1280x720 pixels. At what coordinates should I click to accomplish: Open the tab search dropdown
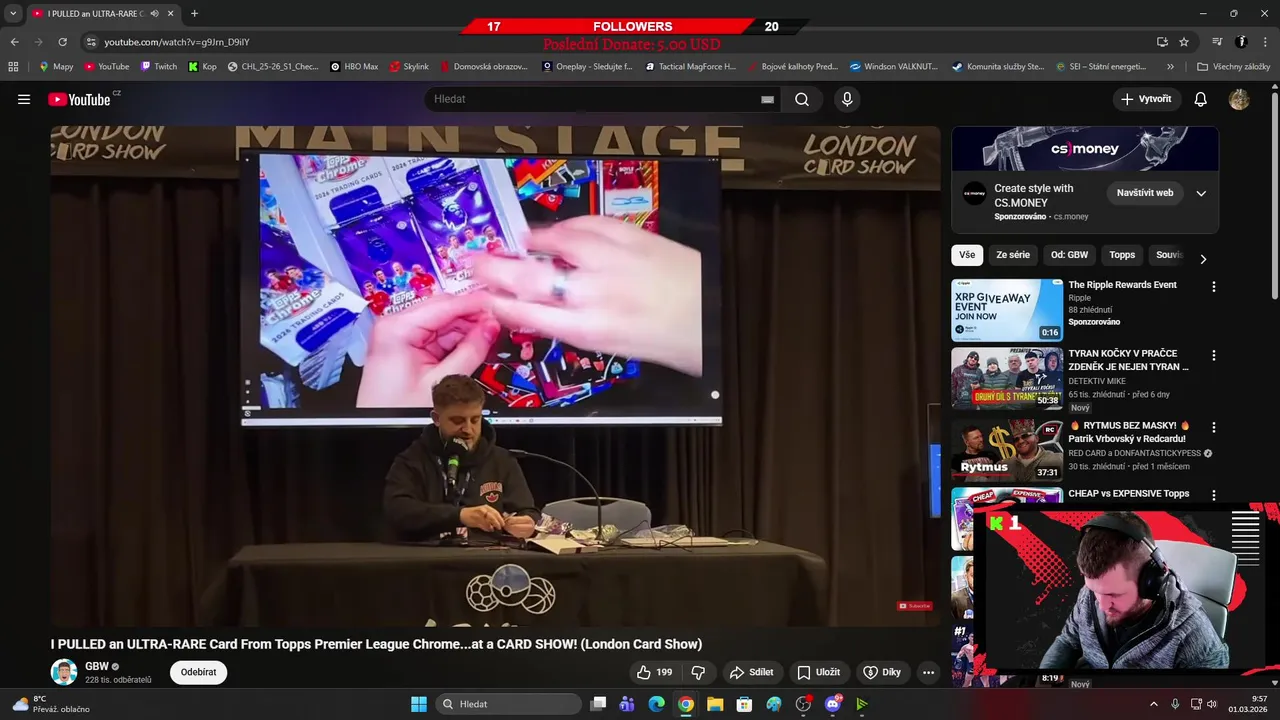13,13
